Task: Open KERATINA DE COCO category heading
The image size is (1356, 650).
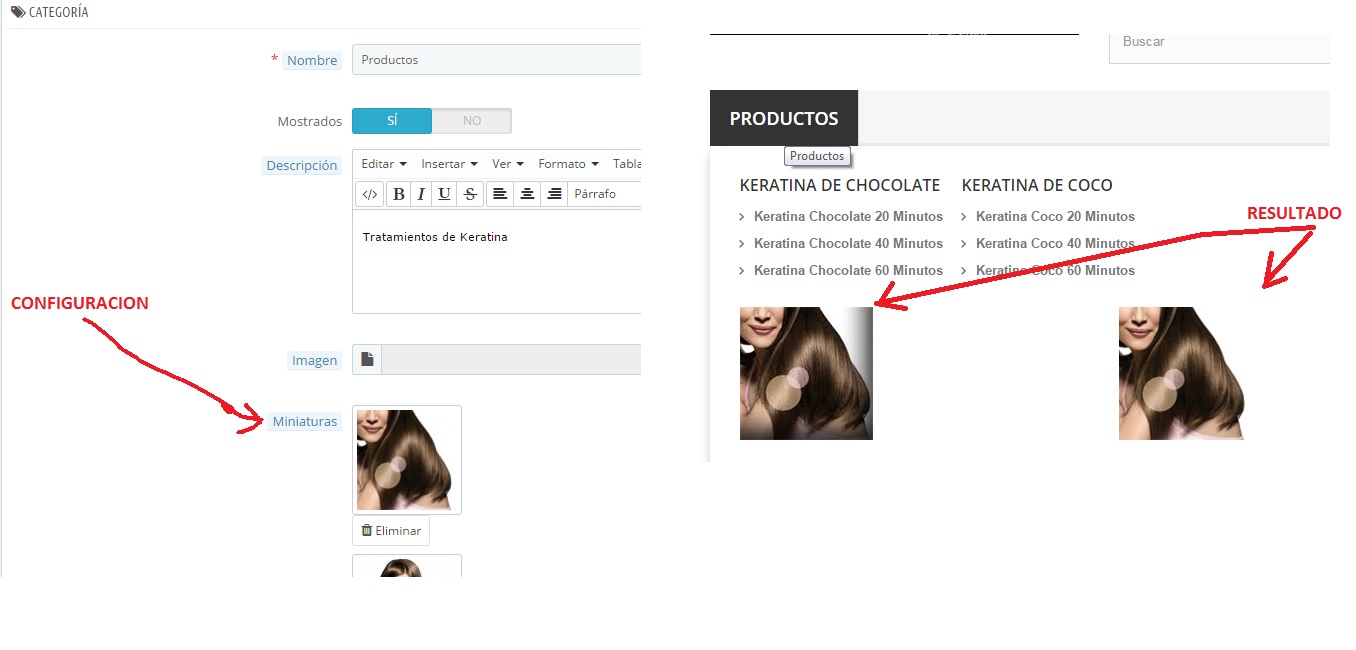Action: point(1037,185)
